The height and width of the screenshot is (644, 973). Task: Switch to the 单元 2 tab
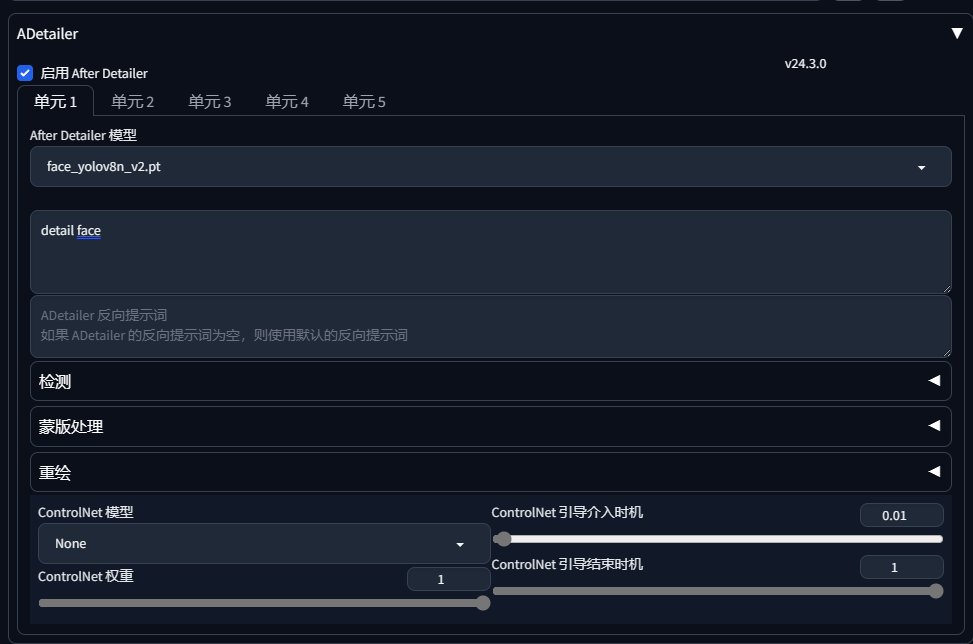pos(132,101)
